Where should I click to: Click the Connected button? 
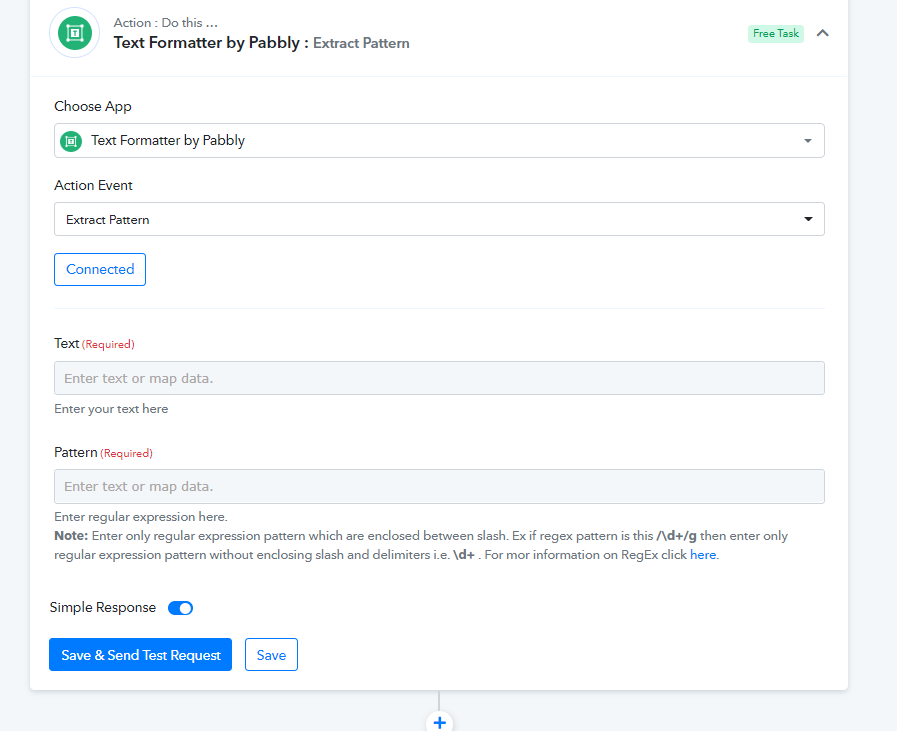pos(100,270)
